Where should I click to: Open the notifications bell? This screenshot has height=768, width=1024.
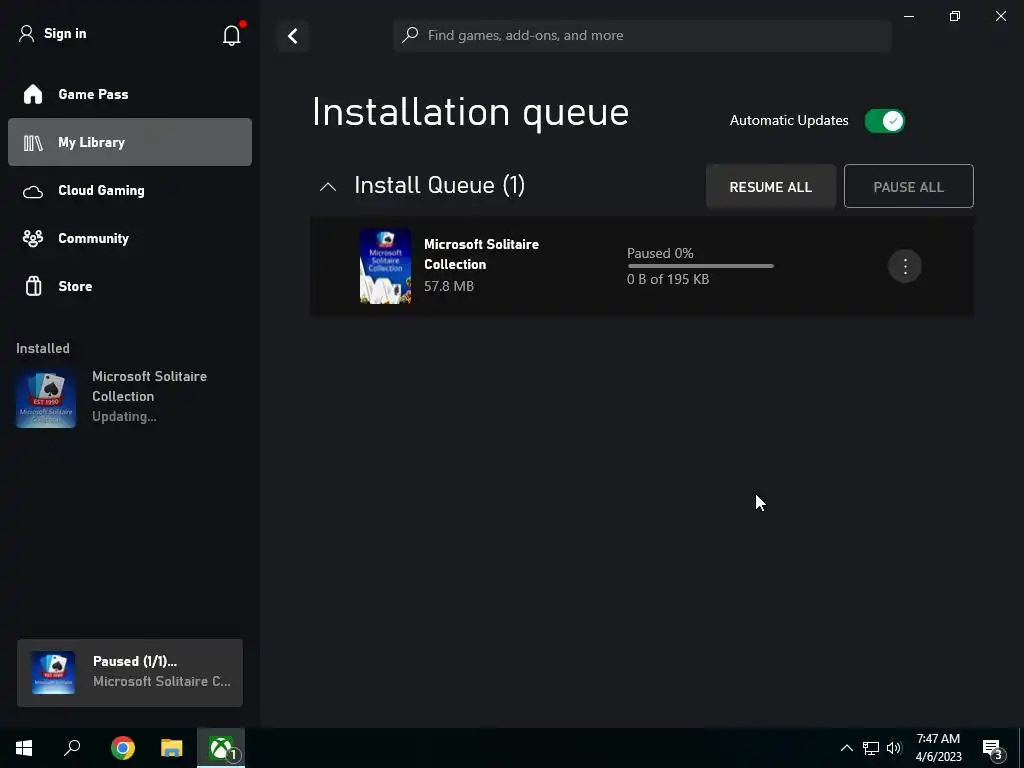click(x=232, y=35)
